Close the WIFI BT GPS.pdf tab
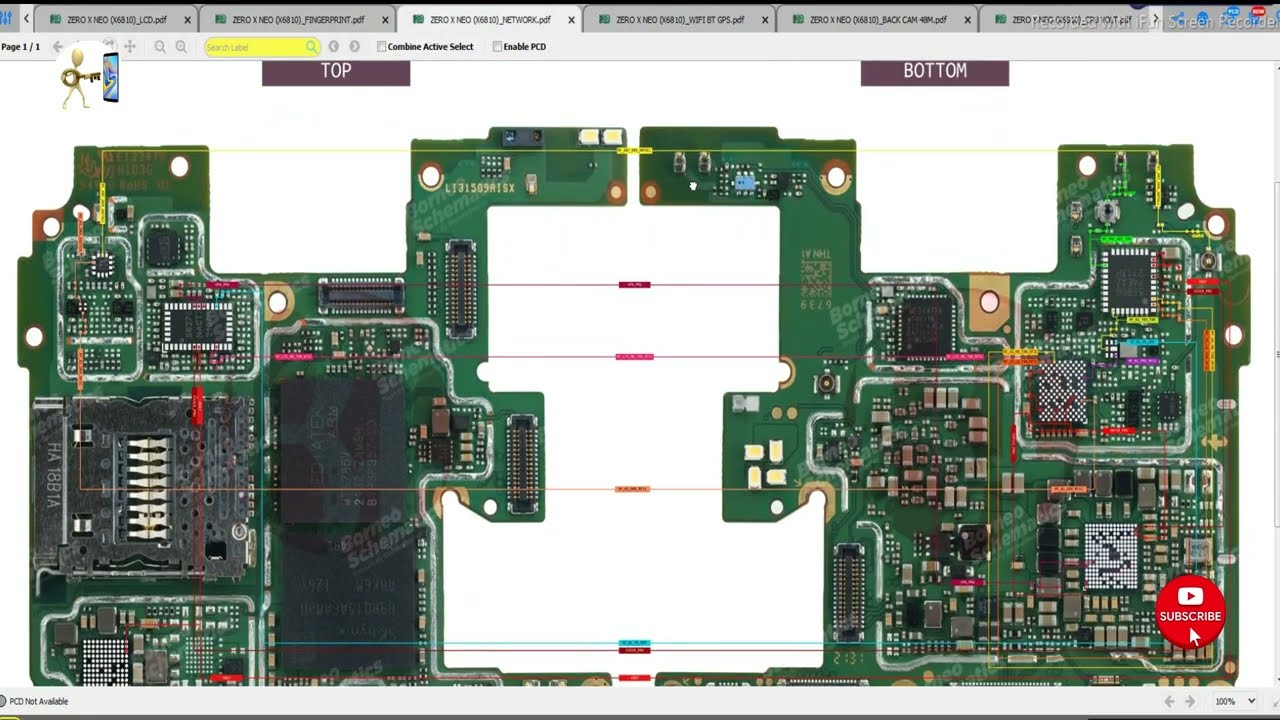 coord(765,20)
